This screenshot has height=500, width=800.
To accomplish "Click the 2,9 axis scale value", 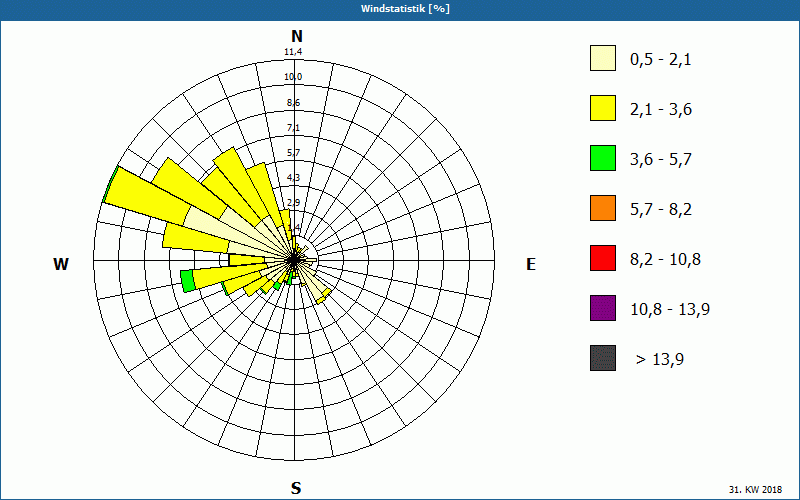I will (293, 203).
